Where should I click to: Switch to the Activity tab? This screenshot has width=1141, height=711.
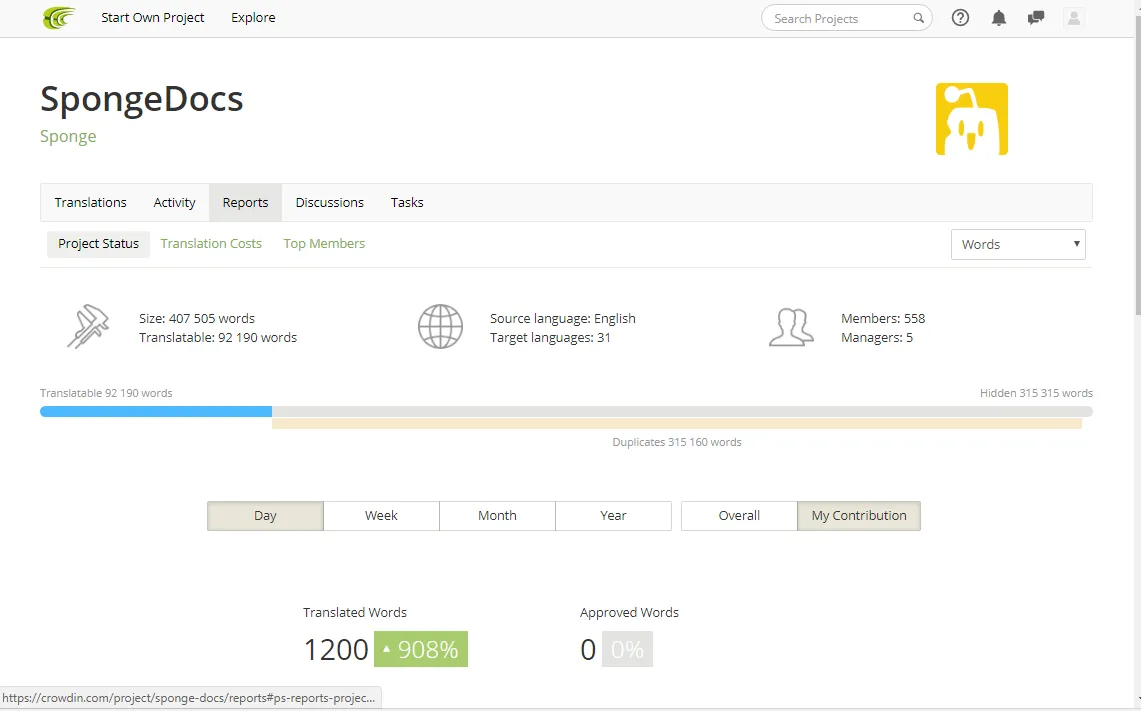pos(175,202)
